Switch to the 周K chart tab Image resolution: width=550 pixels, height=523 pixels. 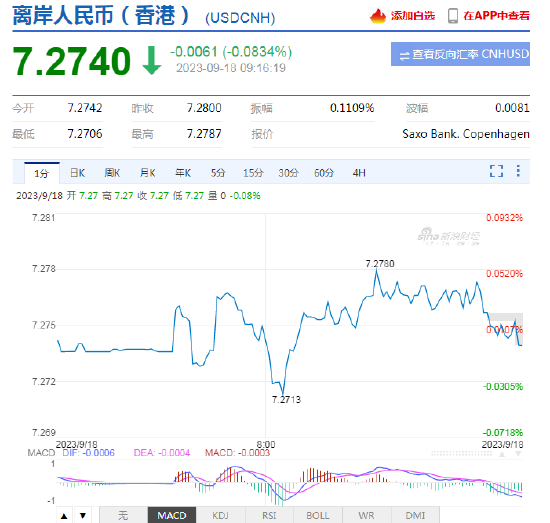(112, 173)
